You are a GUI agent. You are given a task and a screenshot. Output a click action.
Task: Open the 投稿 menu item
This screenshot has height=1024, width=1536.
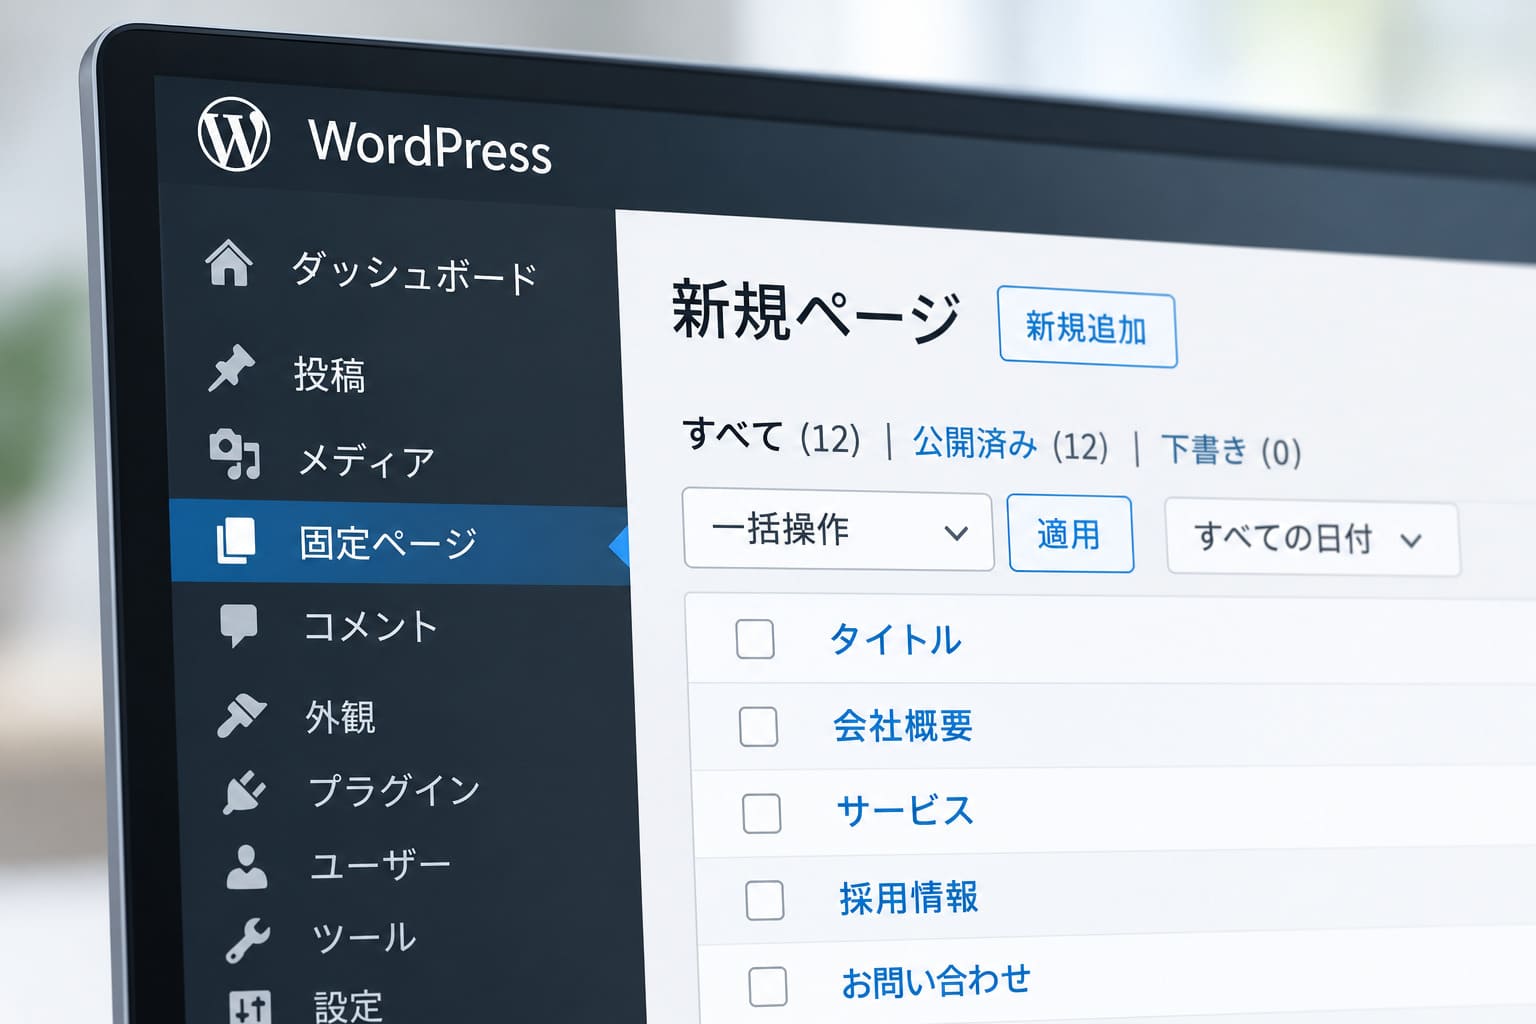pyautogui.click(x=330, y=375)
